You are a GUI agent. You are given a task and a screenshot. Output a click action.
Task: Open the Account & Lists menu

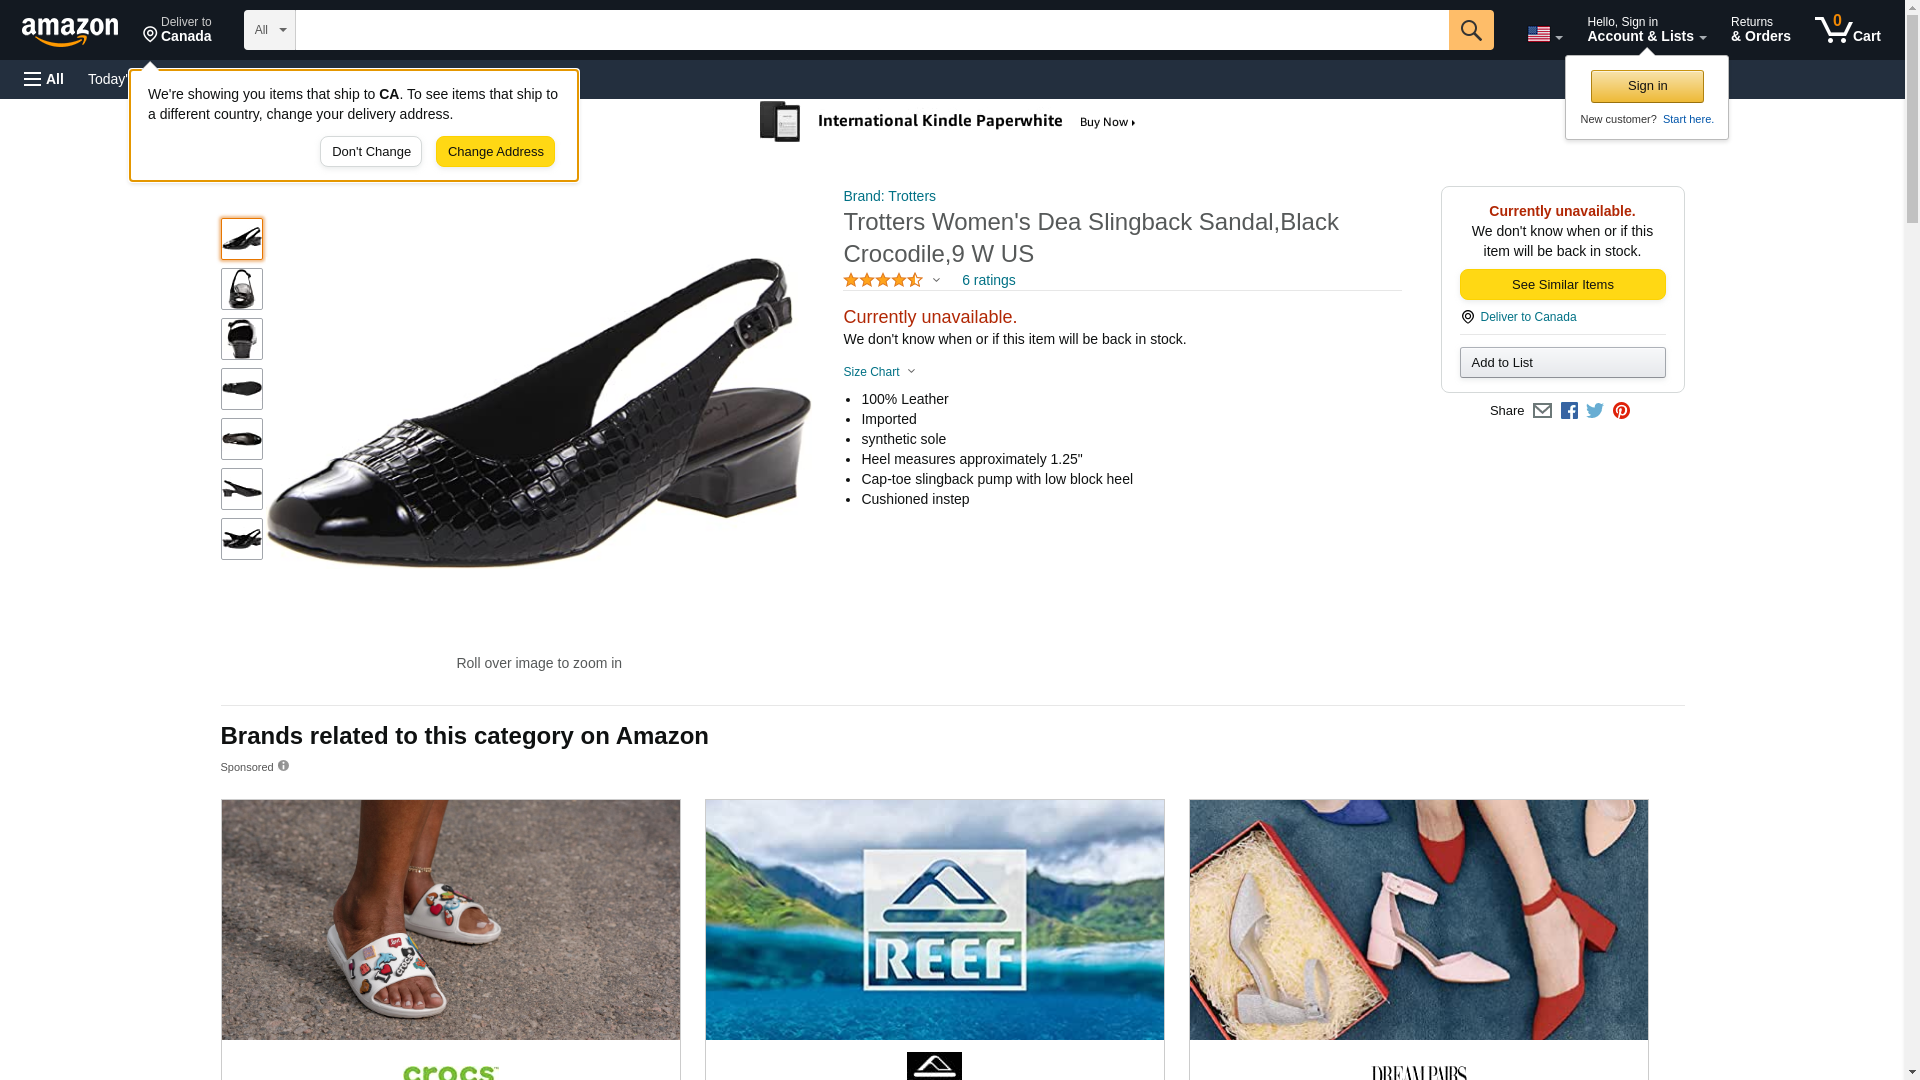[x=1646, y=30]
